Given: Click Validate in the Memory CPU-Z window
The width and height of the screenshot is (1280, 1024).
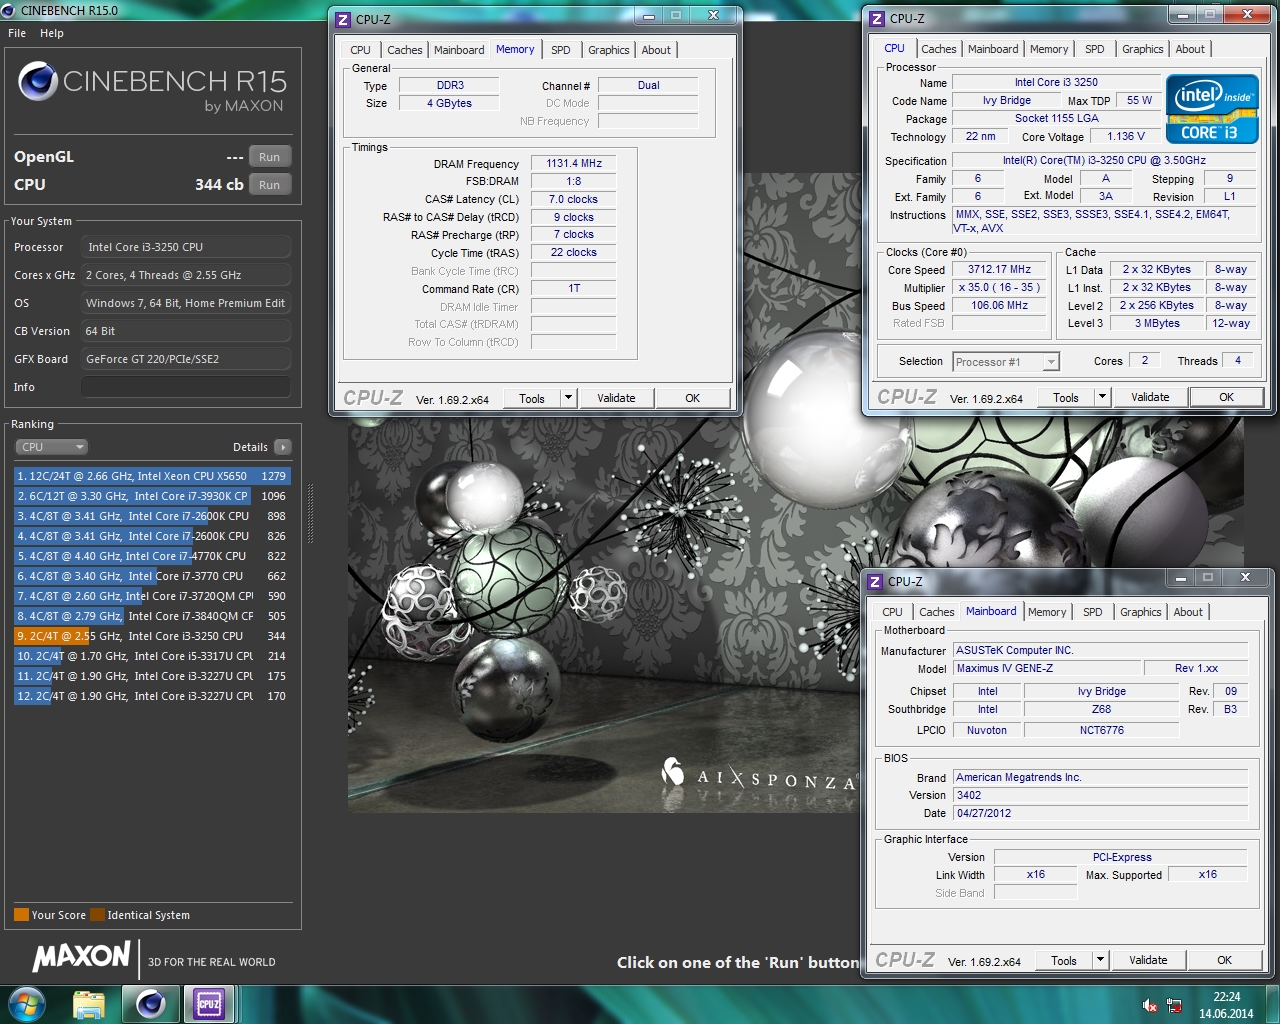Looking at the screenshot, I should 616,398.
